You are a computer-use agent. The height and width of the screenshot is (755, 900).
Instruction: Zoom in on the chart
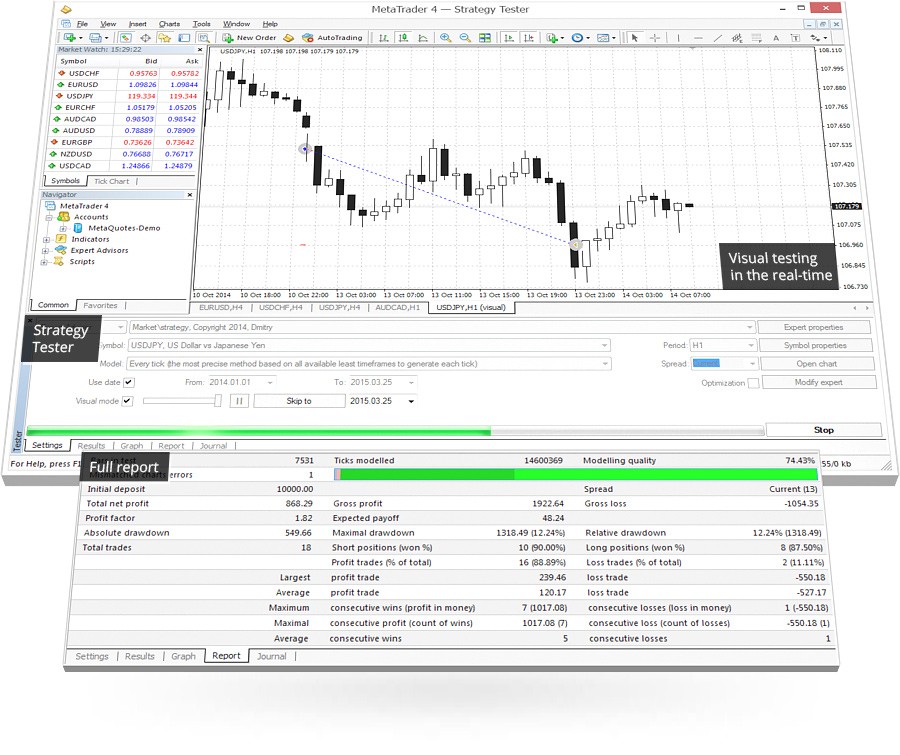[x=446, y=38]
